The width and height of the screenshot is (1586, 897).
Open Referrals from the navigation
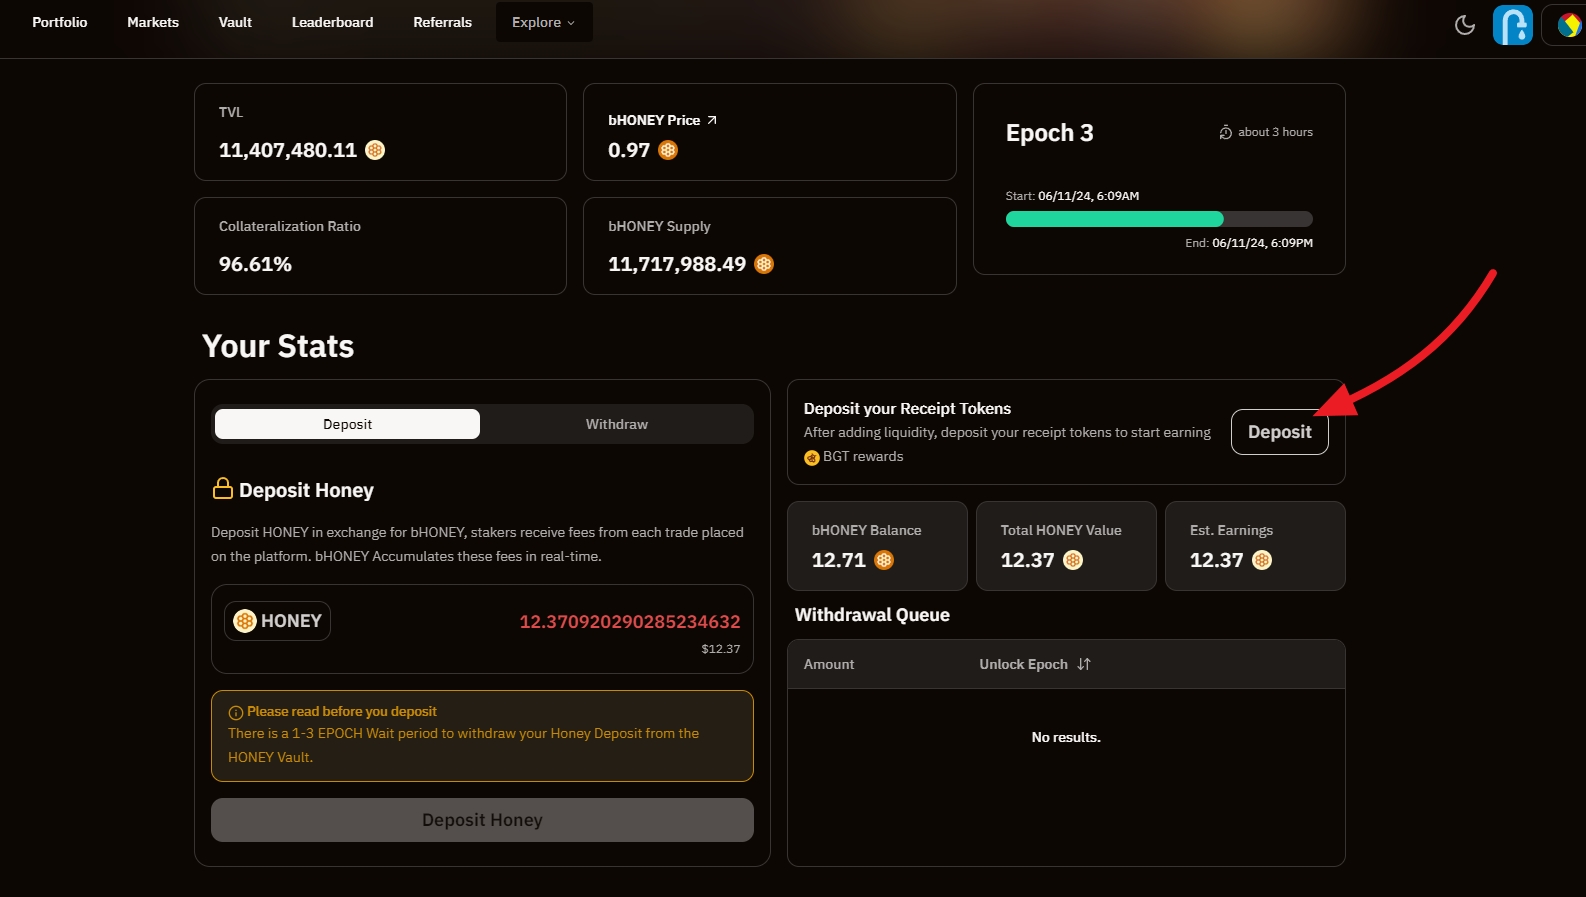coord(442,22)
